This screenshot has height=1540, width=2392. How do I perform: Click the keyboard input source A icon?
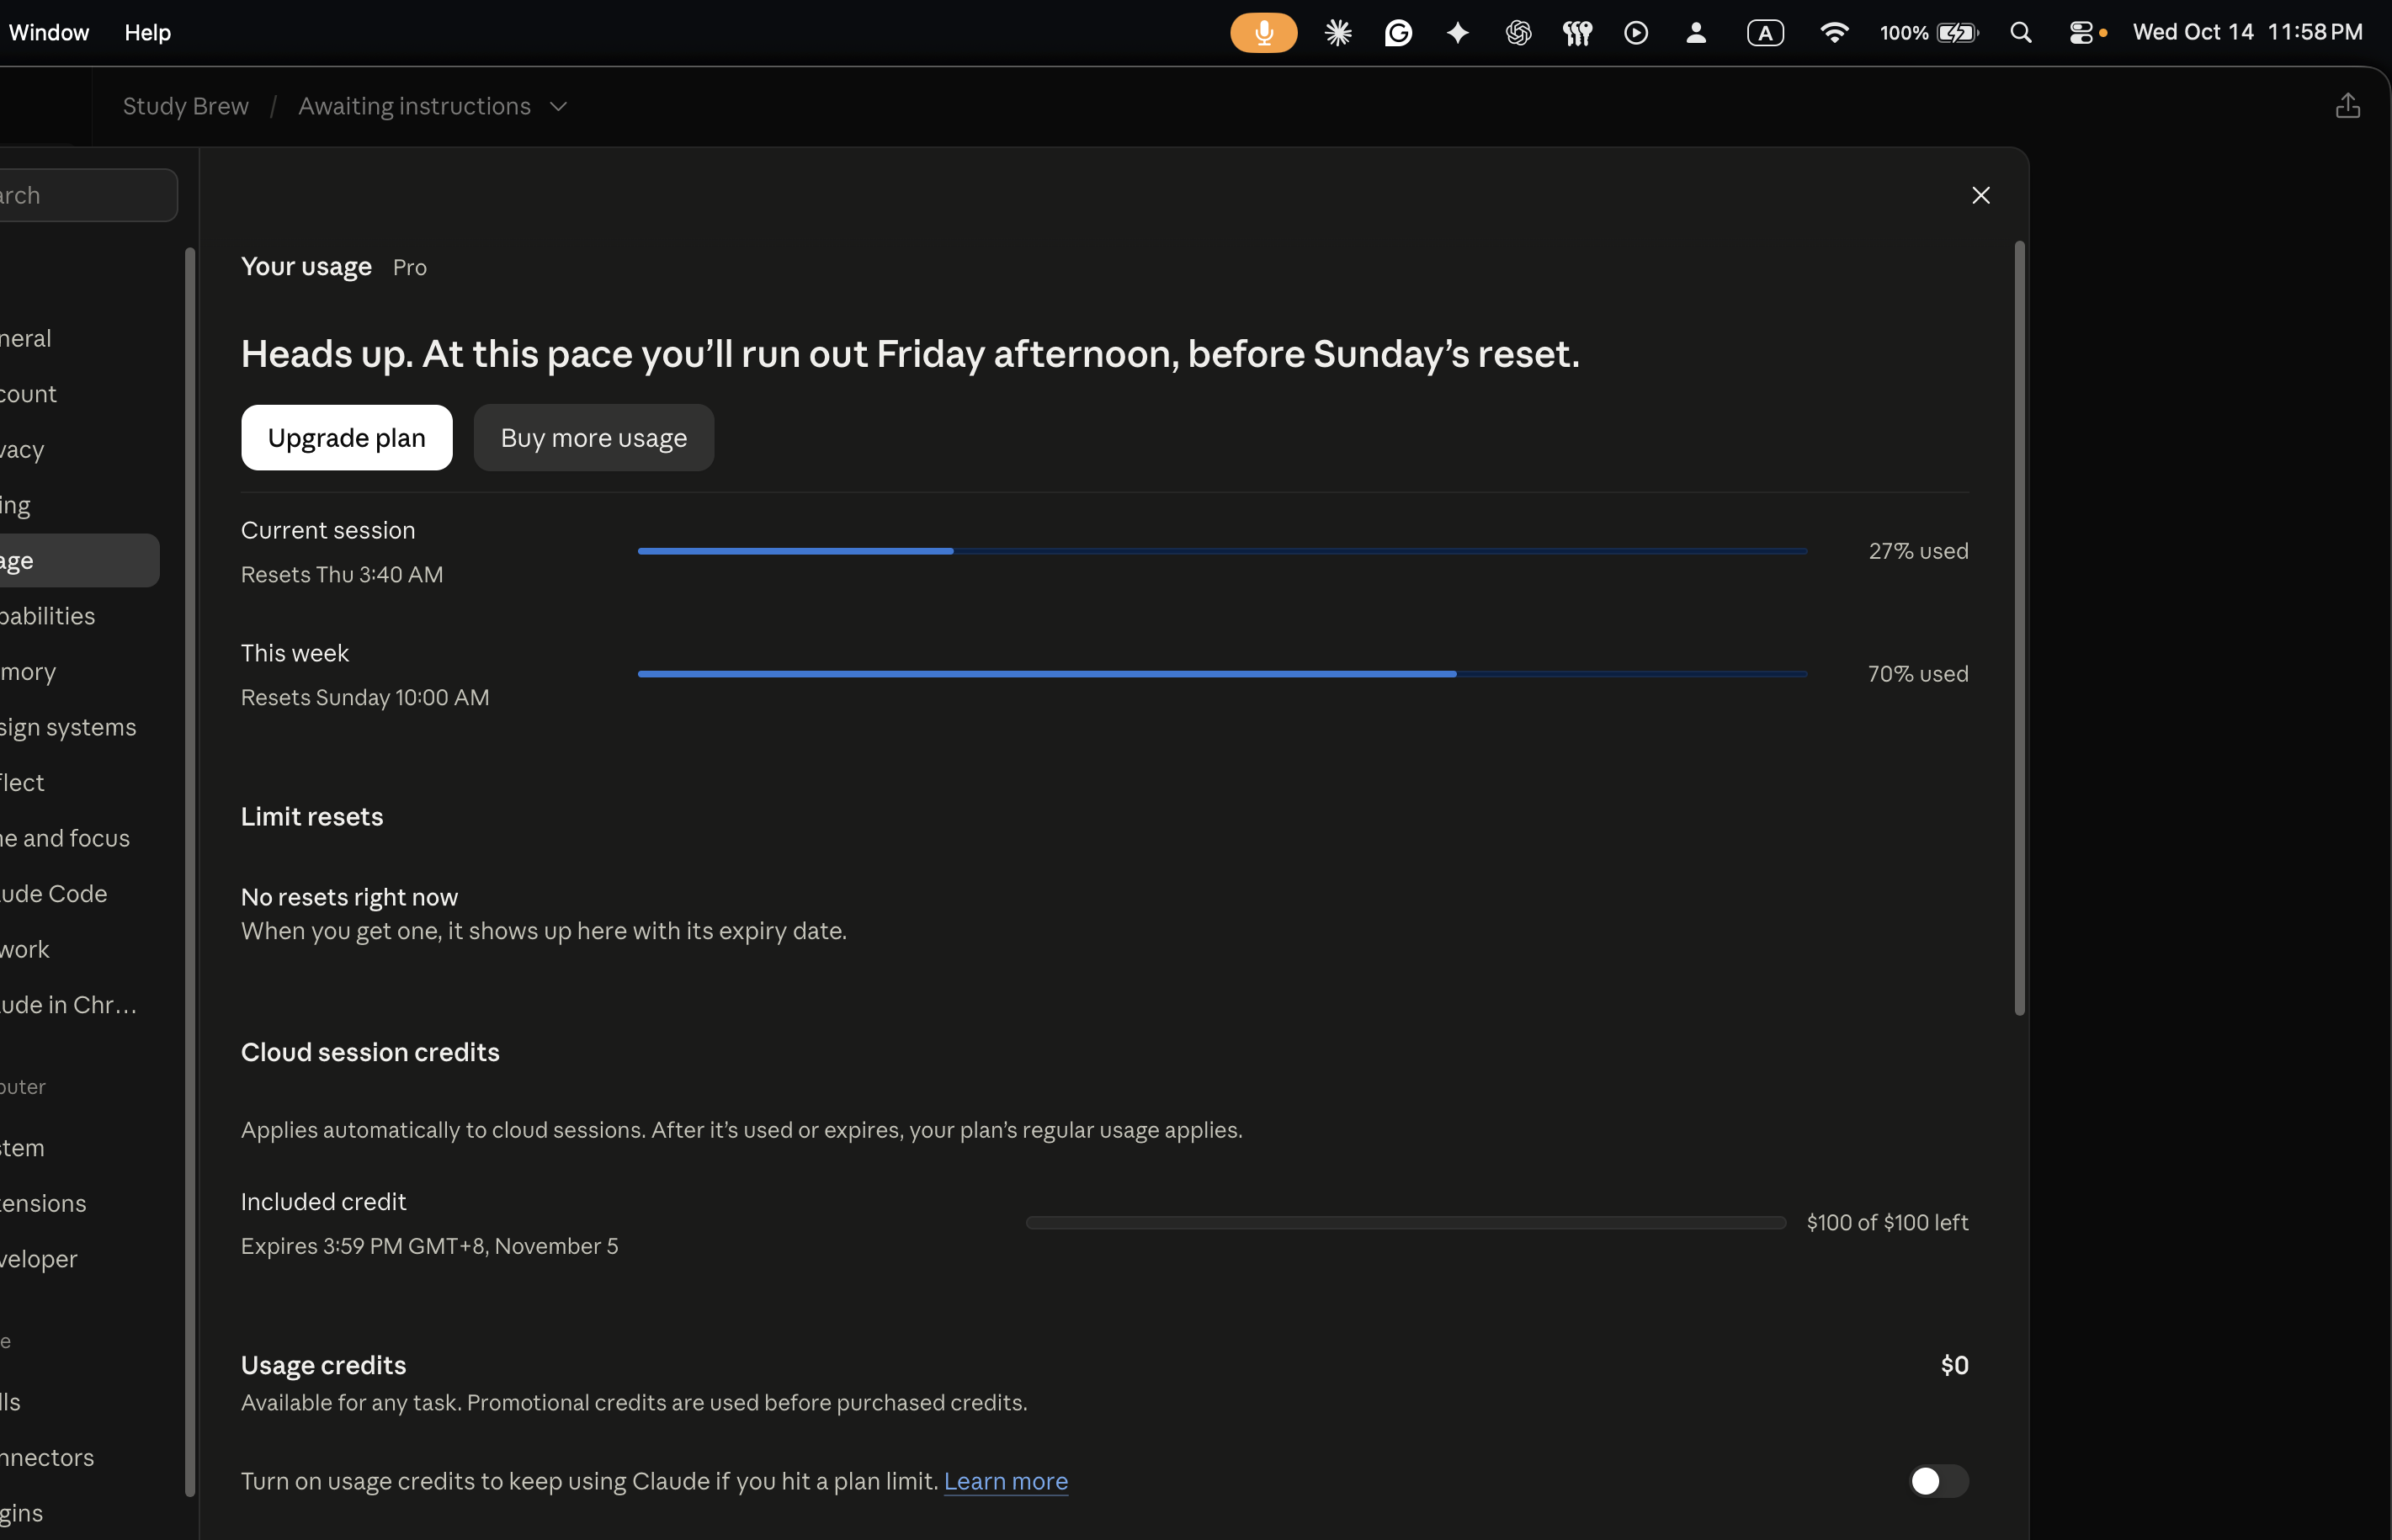1765,33
